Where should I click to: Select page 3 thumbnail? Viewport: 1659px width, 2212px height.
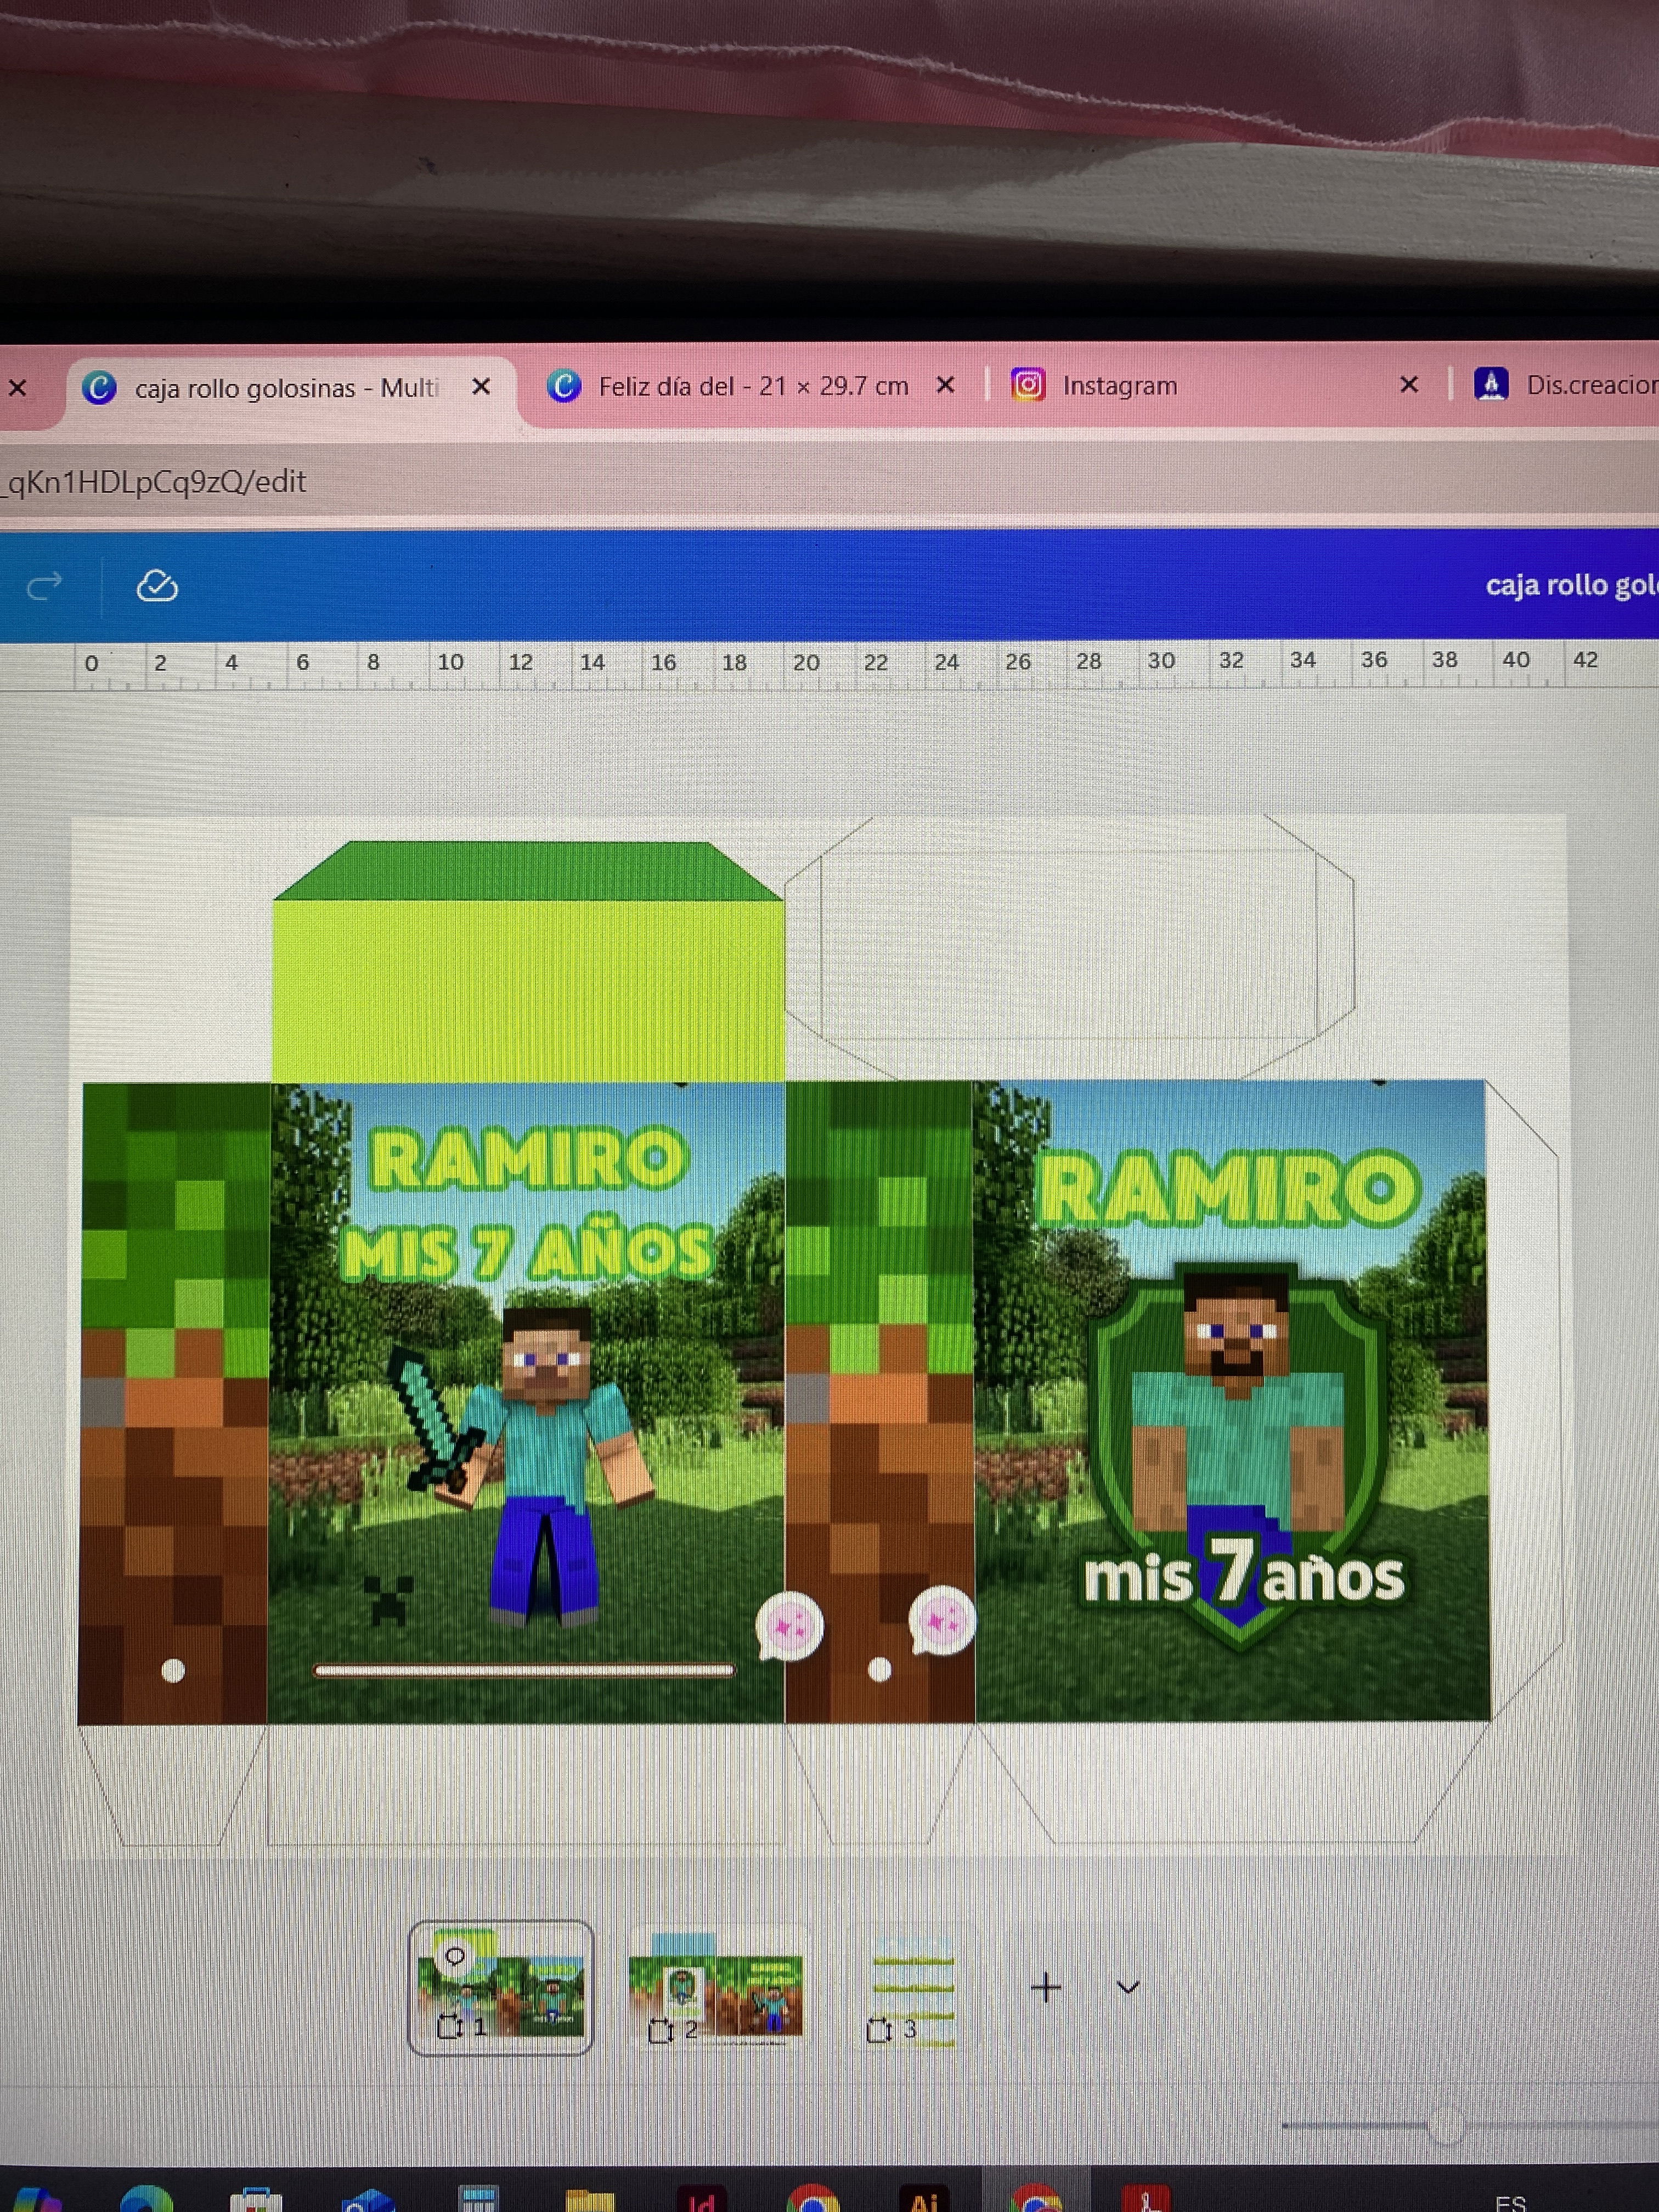pyautogui.click(x=912, y=1988)
